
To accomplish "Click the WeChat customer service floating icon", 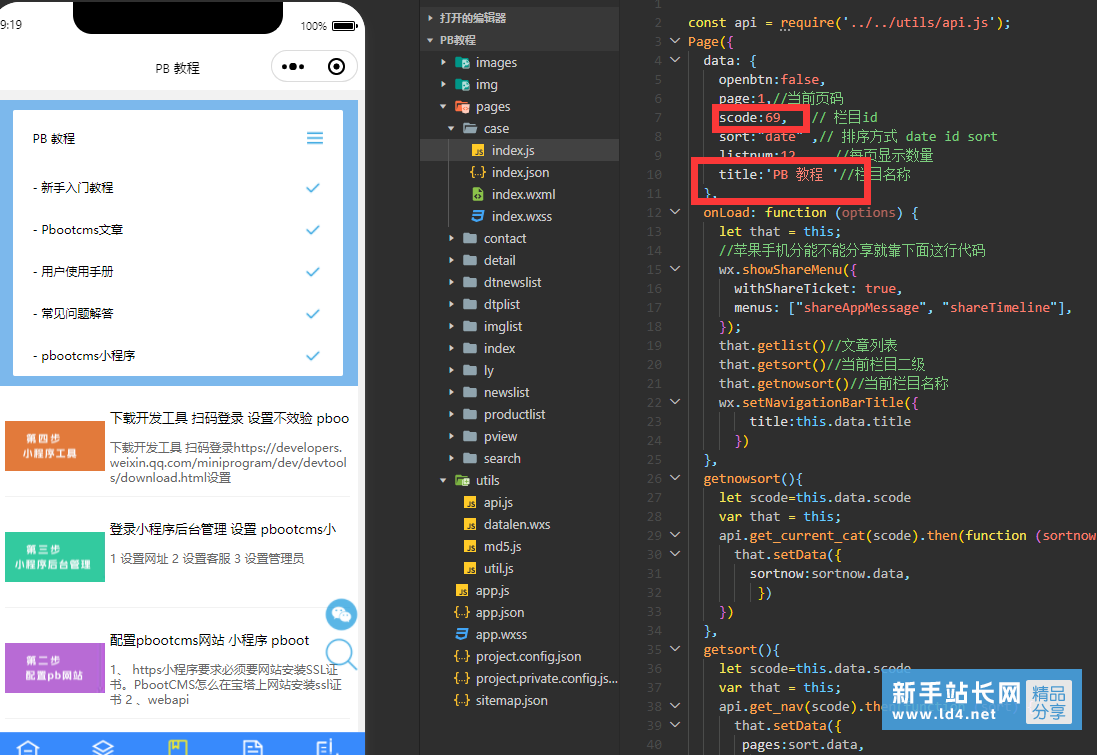I will tap(341, 614).
